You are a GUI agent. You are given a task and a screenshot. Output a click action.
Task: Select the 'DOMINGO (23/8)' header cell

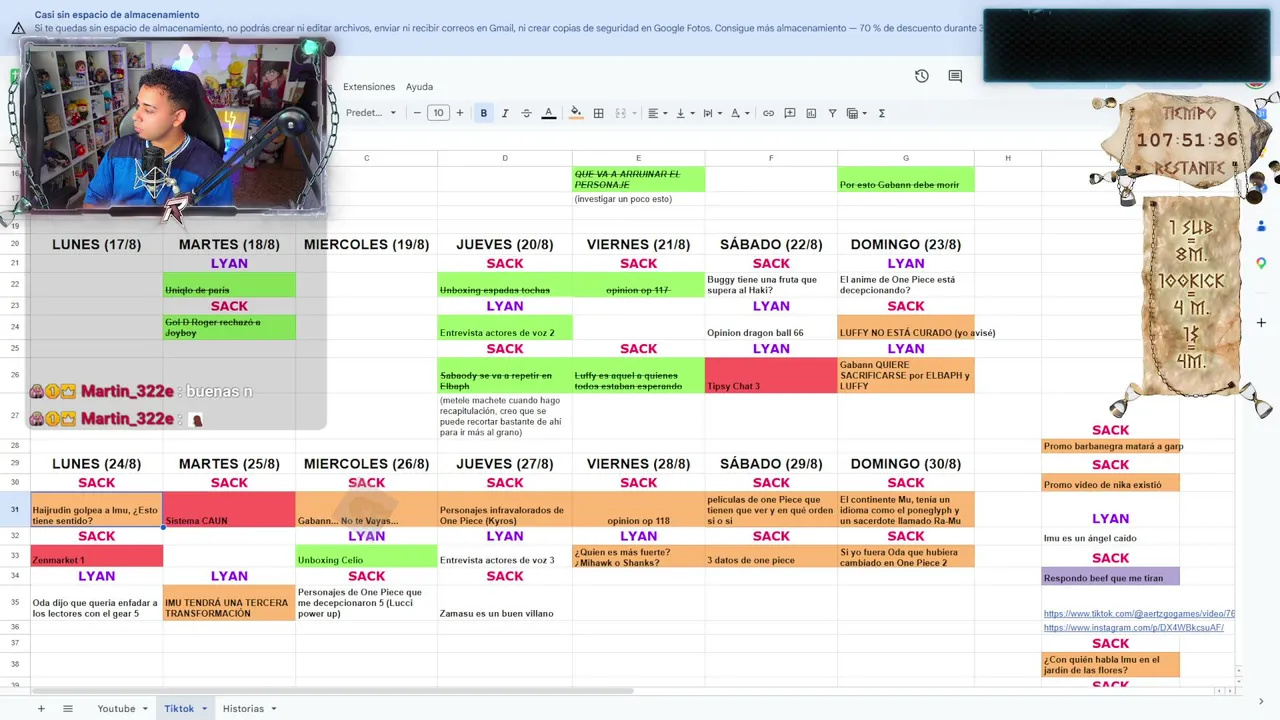tap(906, 244)
